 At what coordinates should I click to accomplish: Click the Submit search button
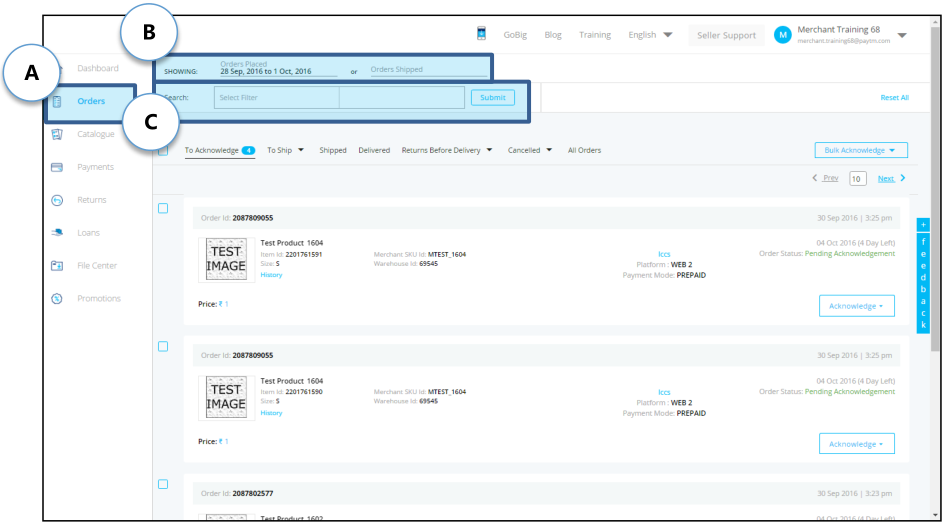493,98
